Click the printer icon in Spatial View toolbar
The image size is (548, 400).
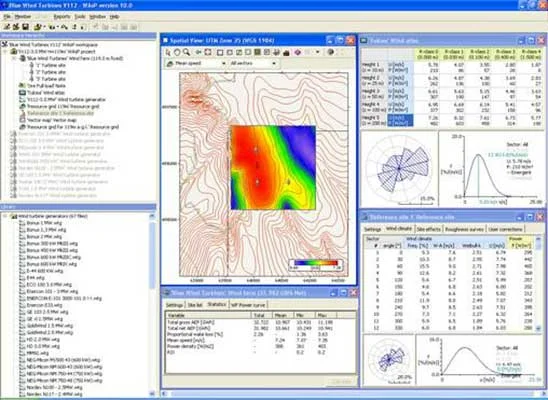coord(276,52)
